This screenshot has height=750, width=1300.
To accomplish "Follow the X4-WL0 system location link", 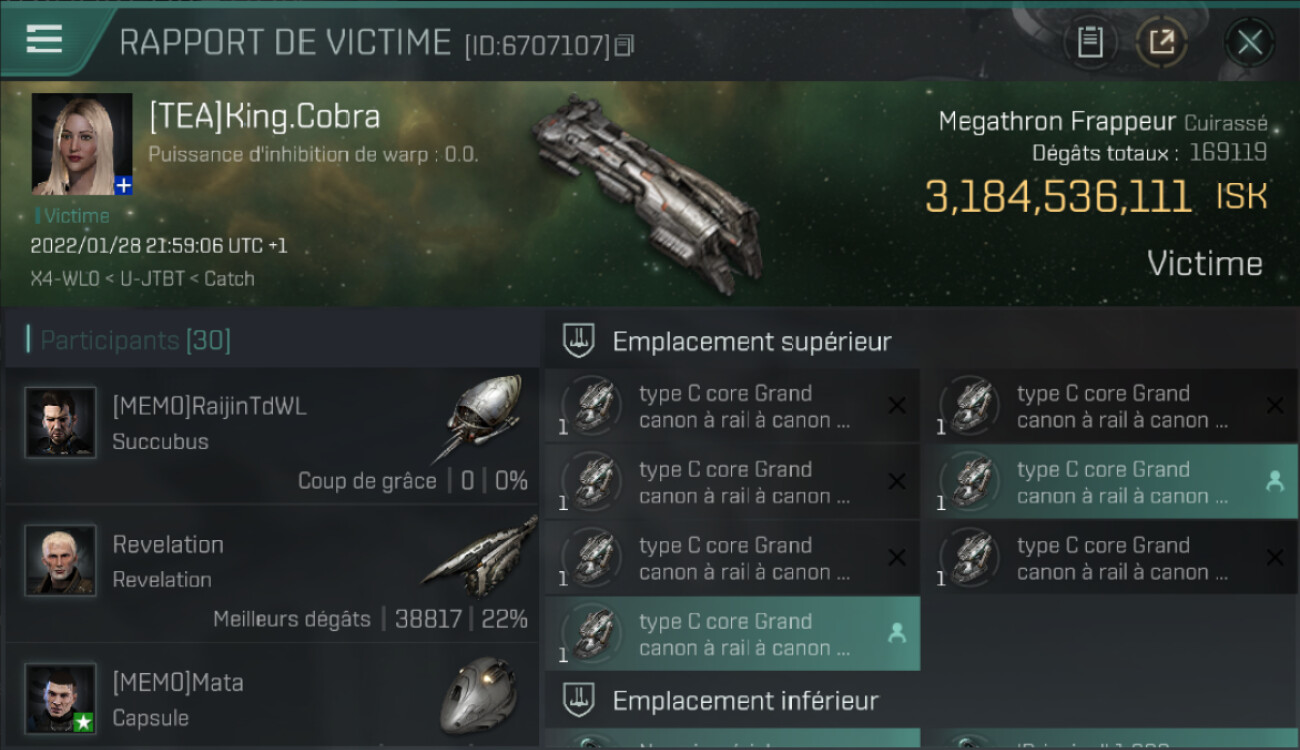I will coord(65,279).
